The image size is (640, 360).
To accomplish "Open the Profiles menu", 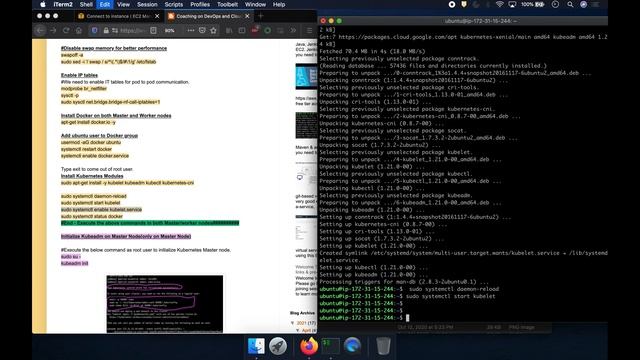I will pyautogui.click(x=200, y=4).
